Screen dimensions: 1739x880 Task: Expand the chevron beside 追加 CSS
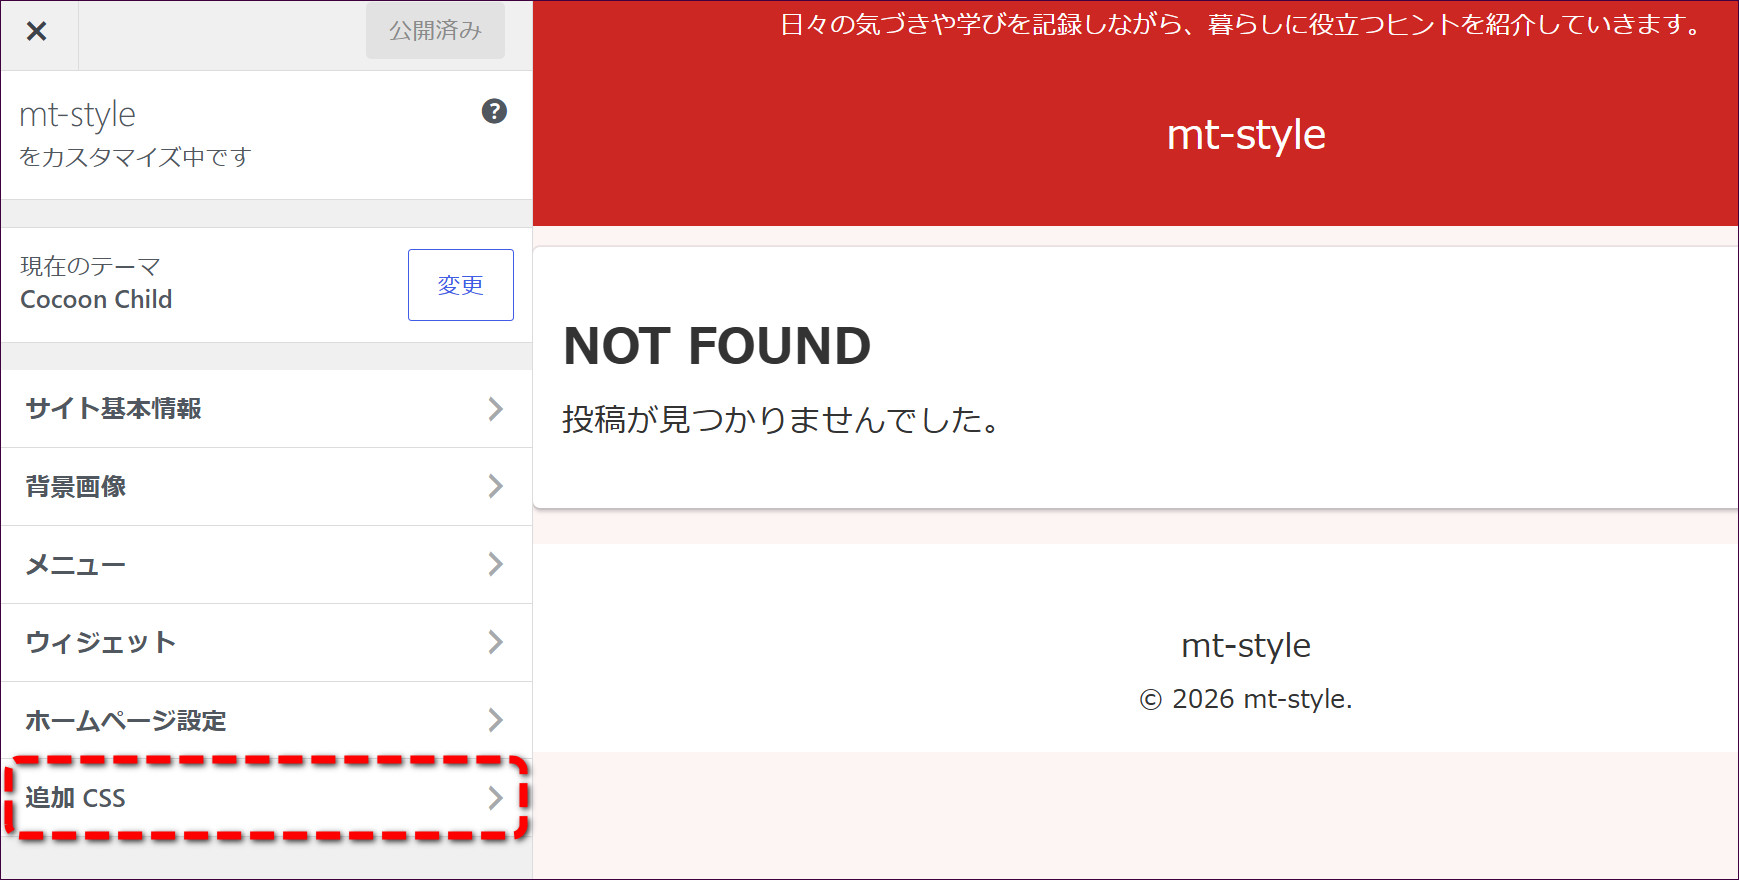[x=495, y=798]
